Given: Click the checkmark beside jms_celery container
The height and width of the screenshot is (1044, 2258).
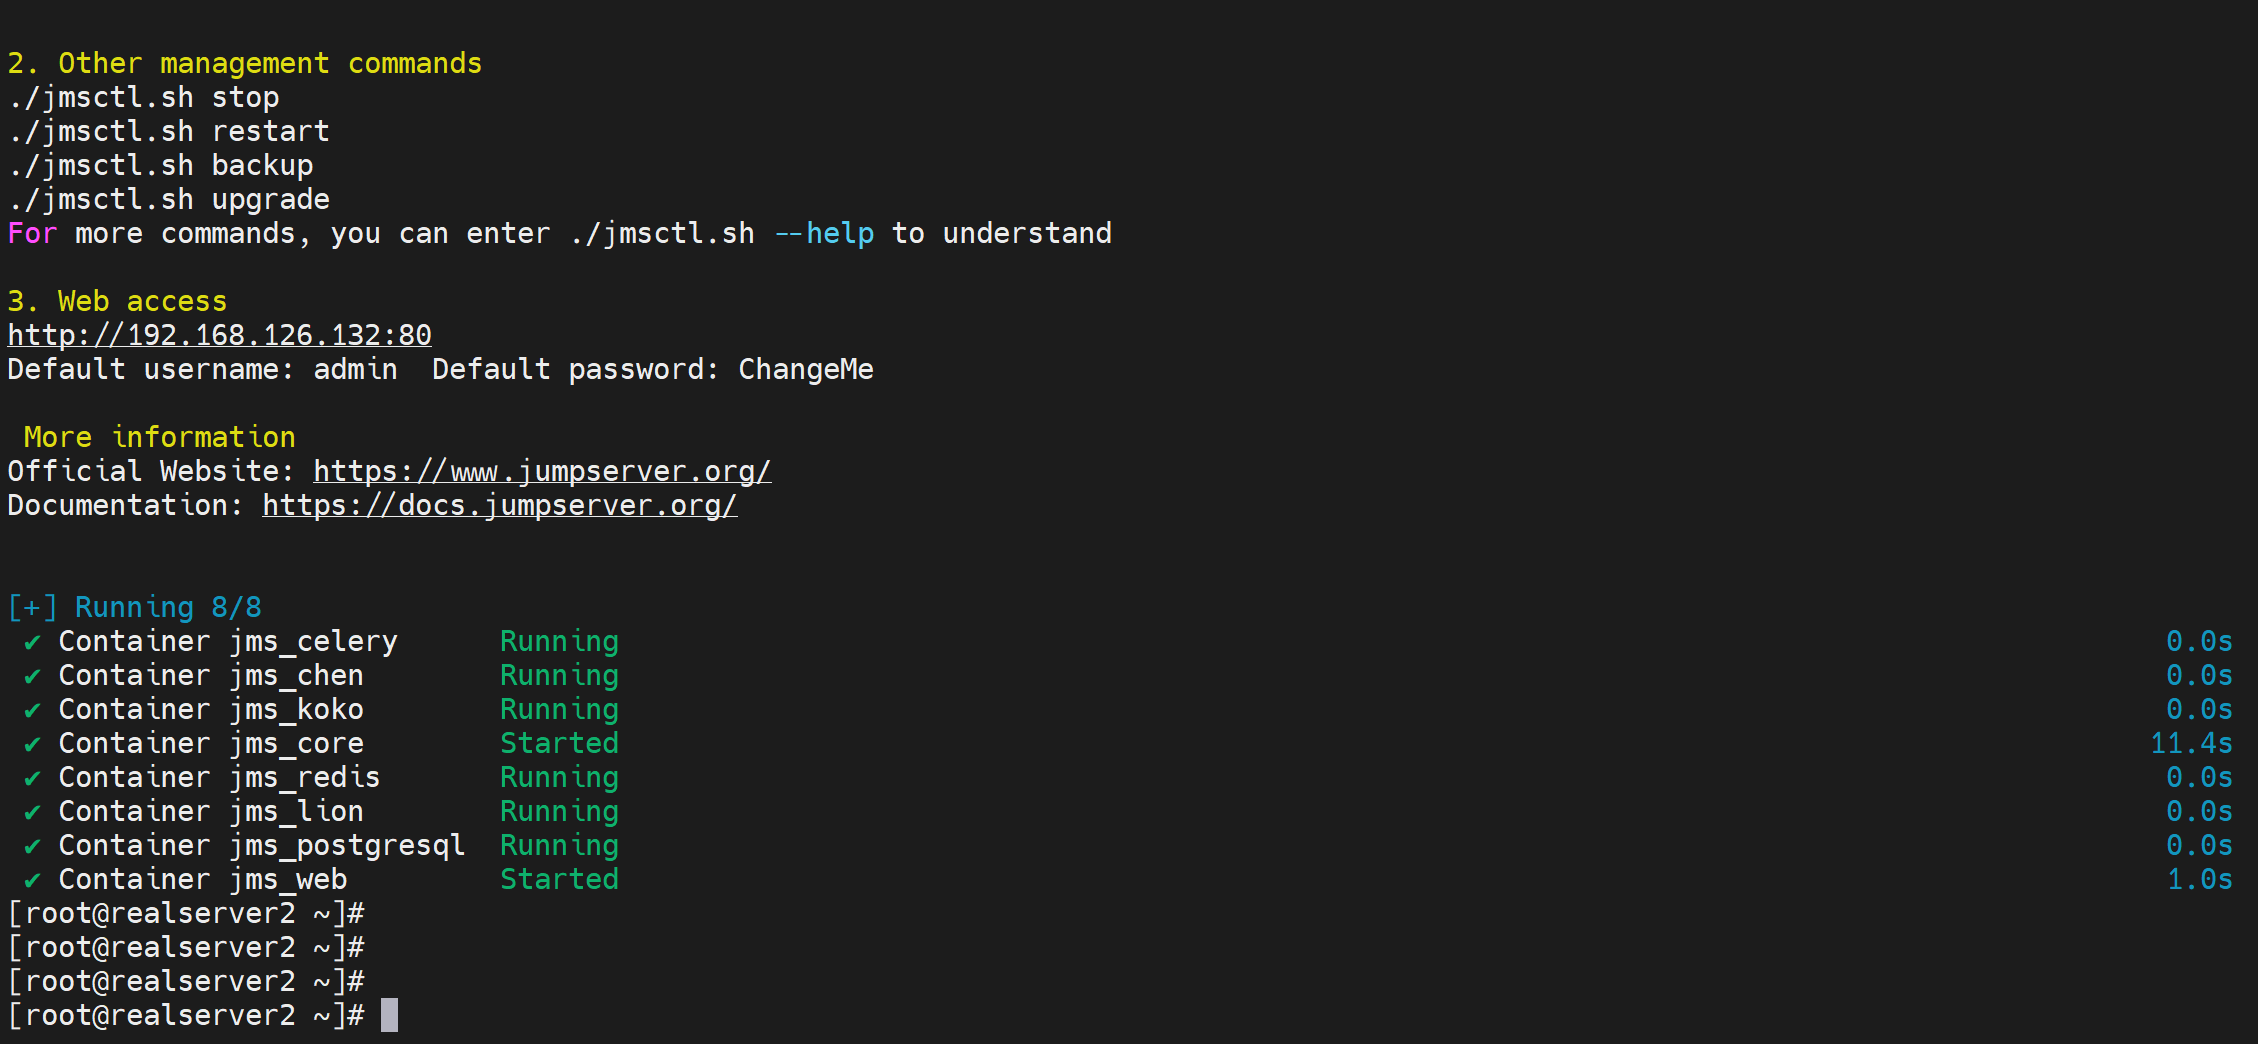Looking at the screenshot, I should [x=33, y=642].
